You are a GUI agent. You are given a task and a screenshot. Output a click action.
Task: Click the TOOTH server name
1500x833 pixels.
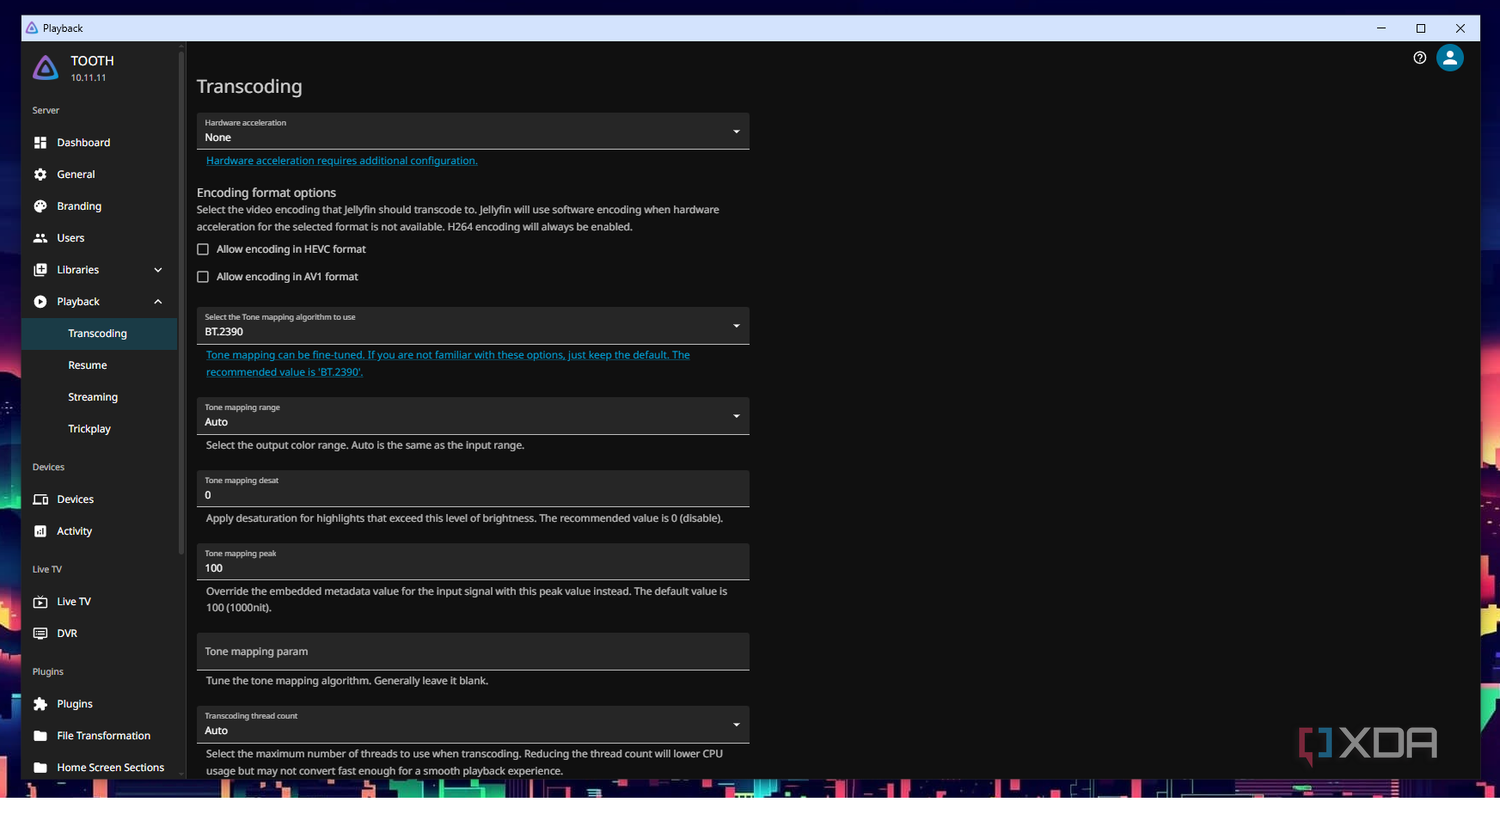[92, 61]
